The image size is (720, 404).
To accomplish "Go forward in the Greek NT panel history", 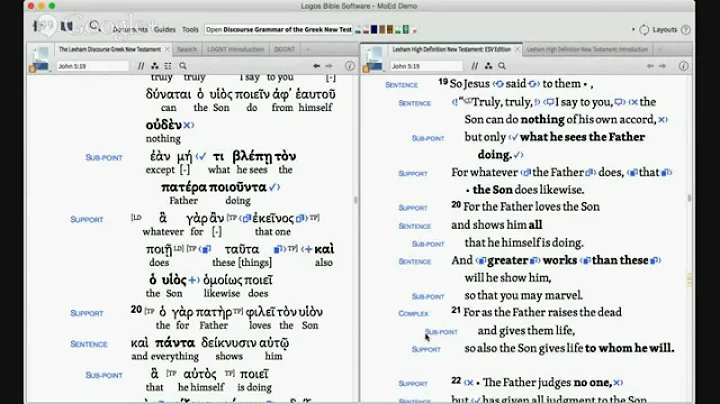I will tap(329, 66).
